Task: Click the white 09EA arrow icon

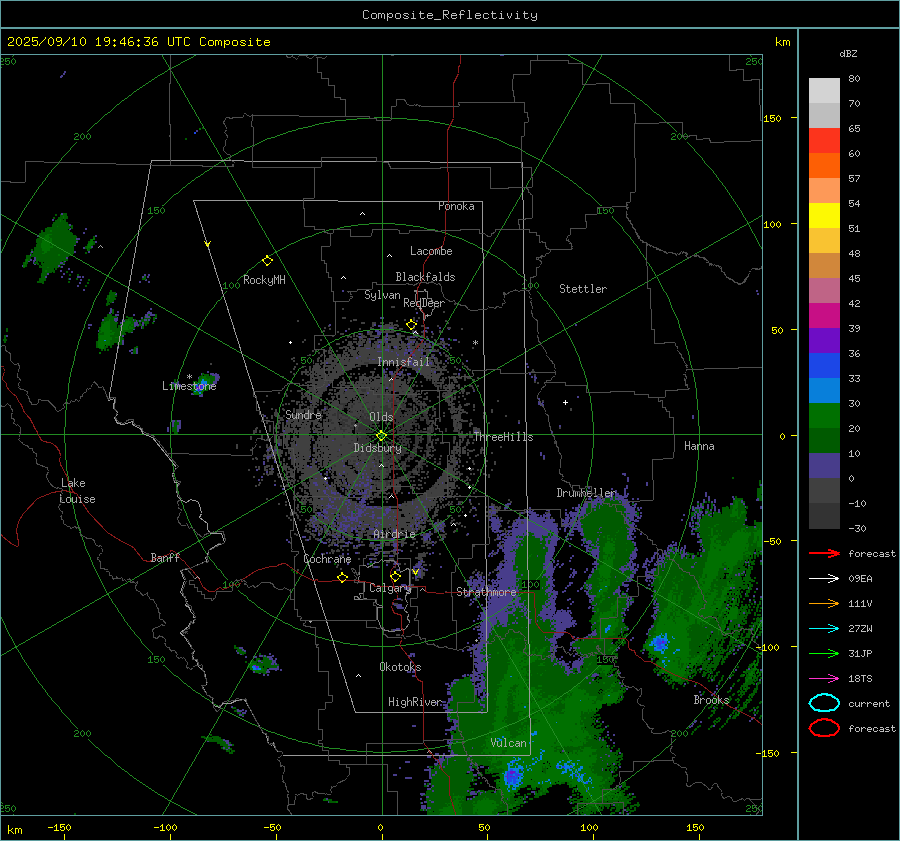Action: pyautogui.click(x=824, y=578)
